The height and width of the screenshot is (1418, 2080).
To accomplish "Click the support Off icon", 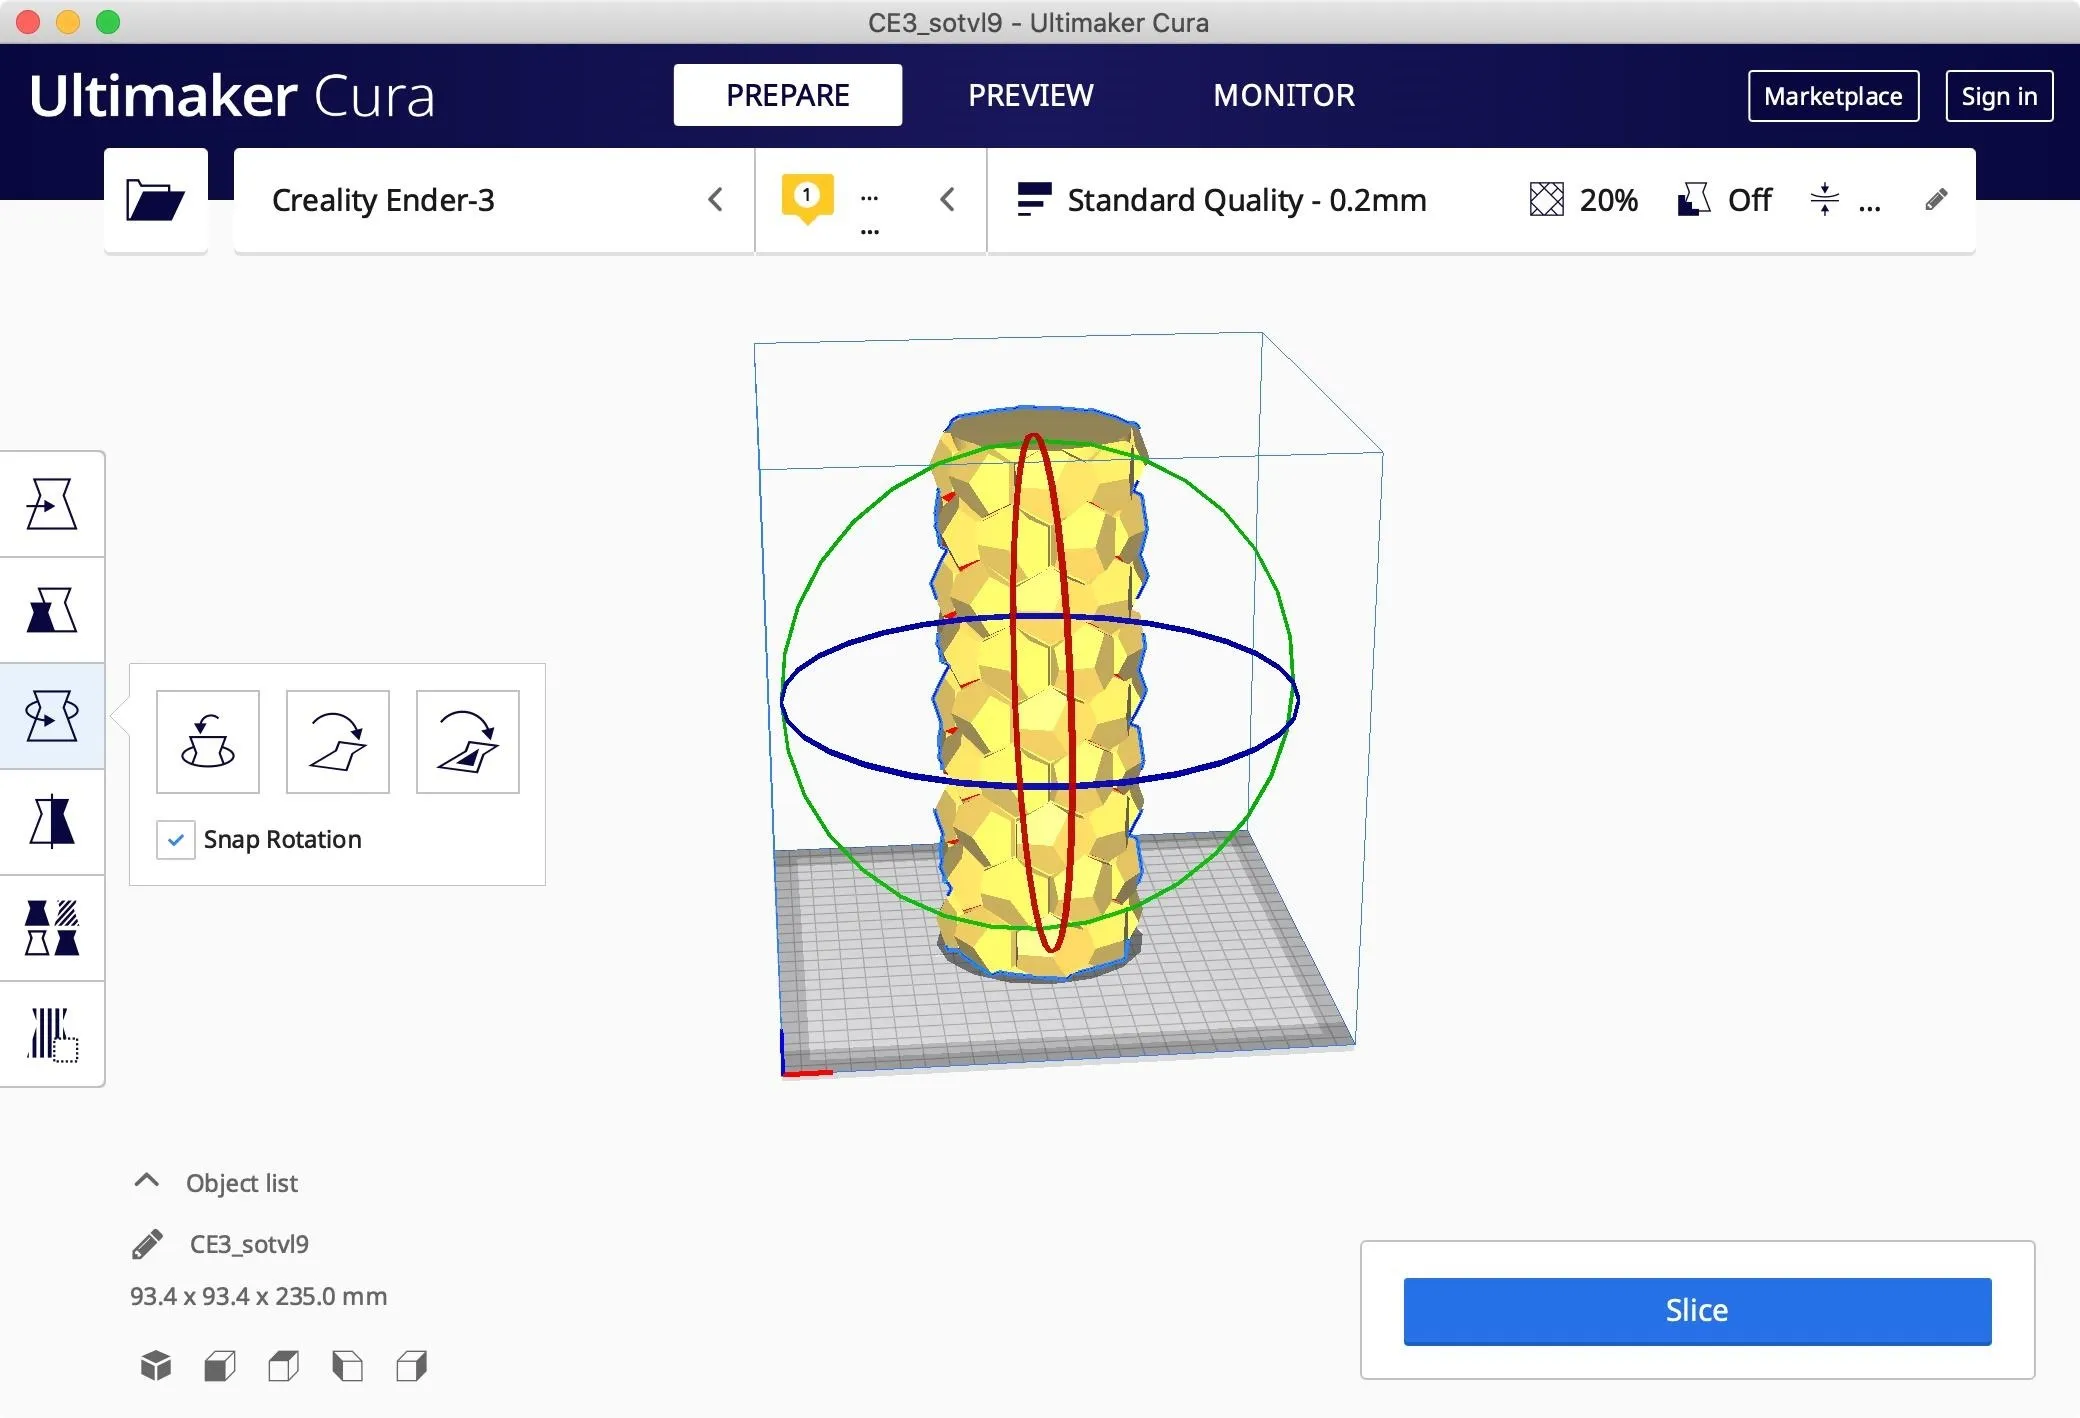I will (x=1693, y=200).
